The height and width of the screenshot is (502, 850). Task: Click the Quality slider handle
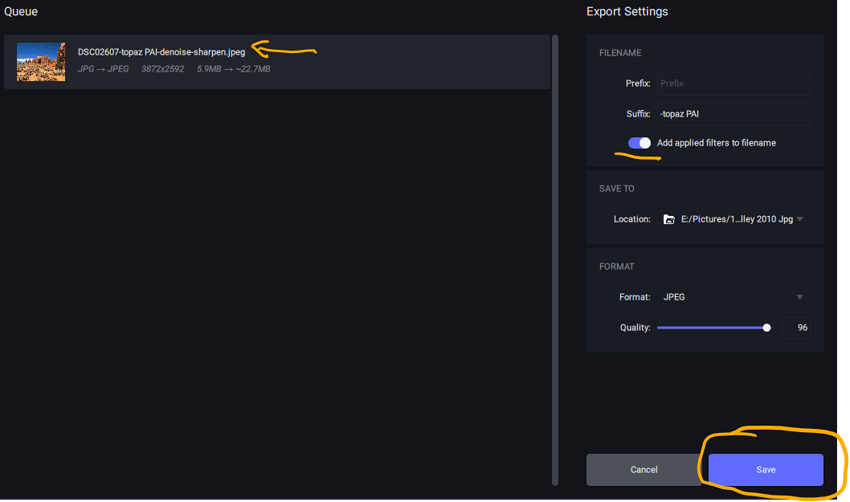767,327
